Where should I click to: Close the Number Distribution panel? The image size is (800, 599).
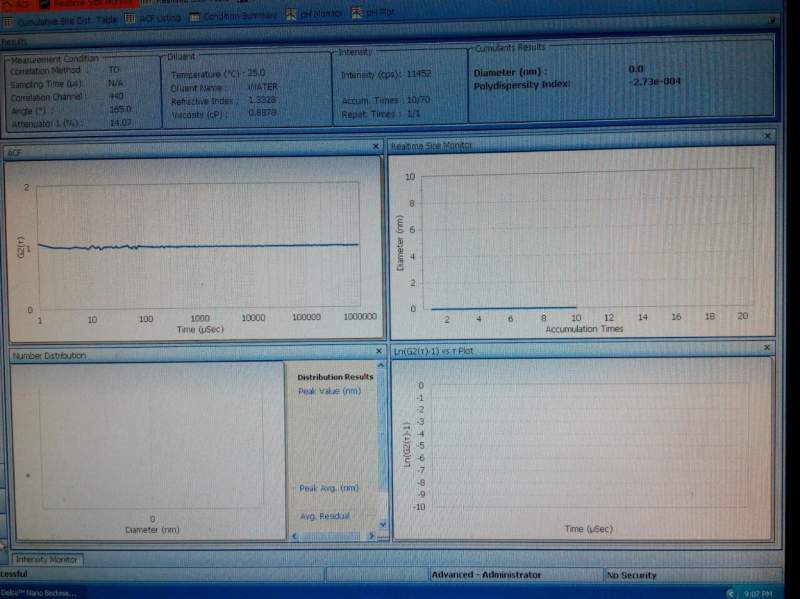pos(379,351)
